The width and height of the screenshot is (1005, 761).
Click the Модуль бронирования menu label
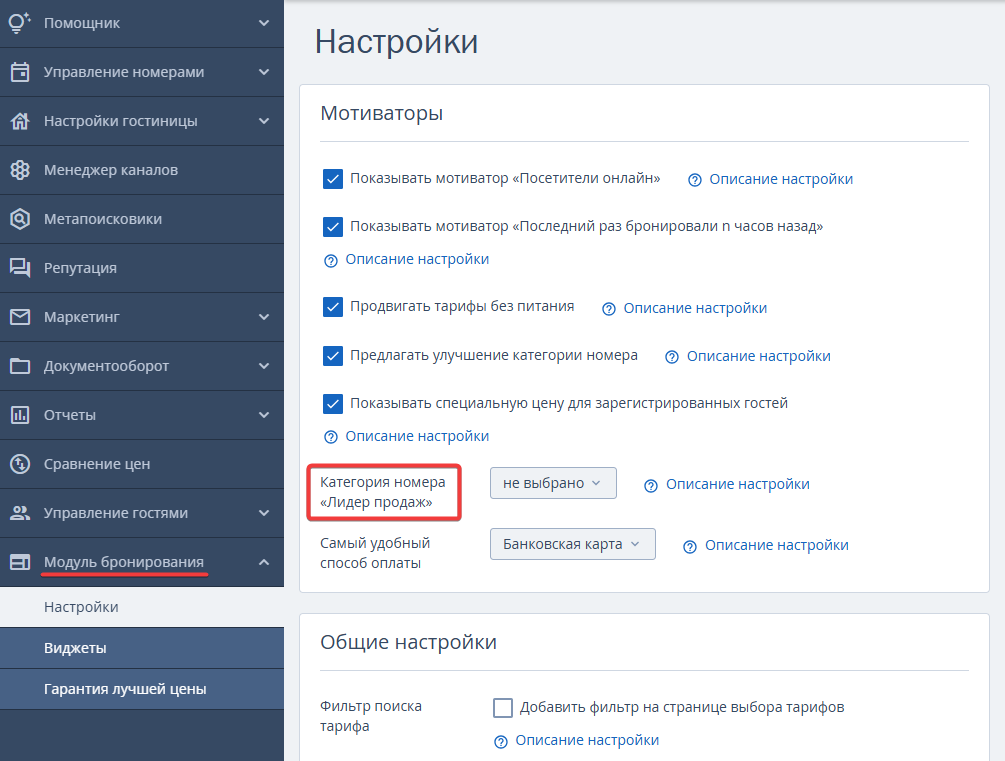[124, 562]
